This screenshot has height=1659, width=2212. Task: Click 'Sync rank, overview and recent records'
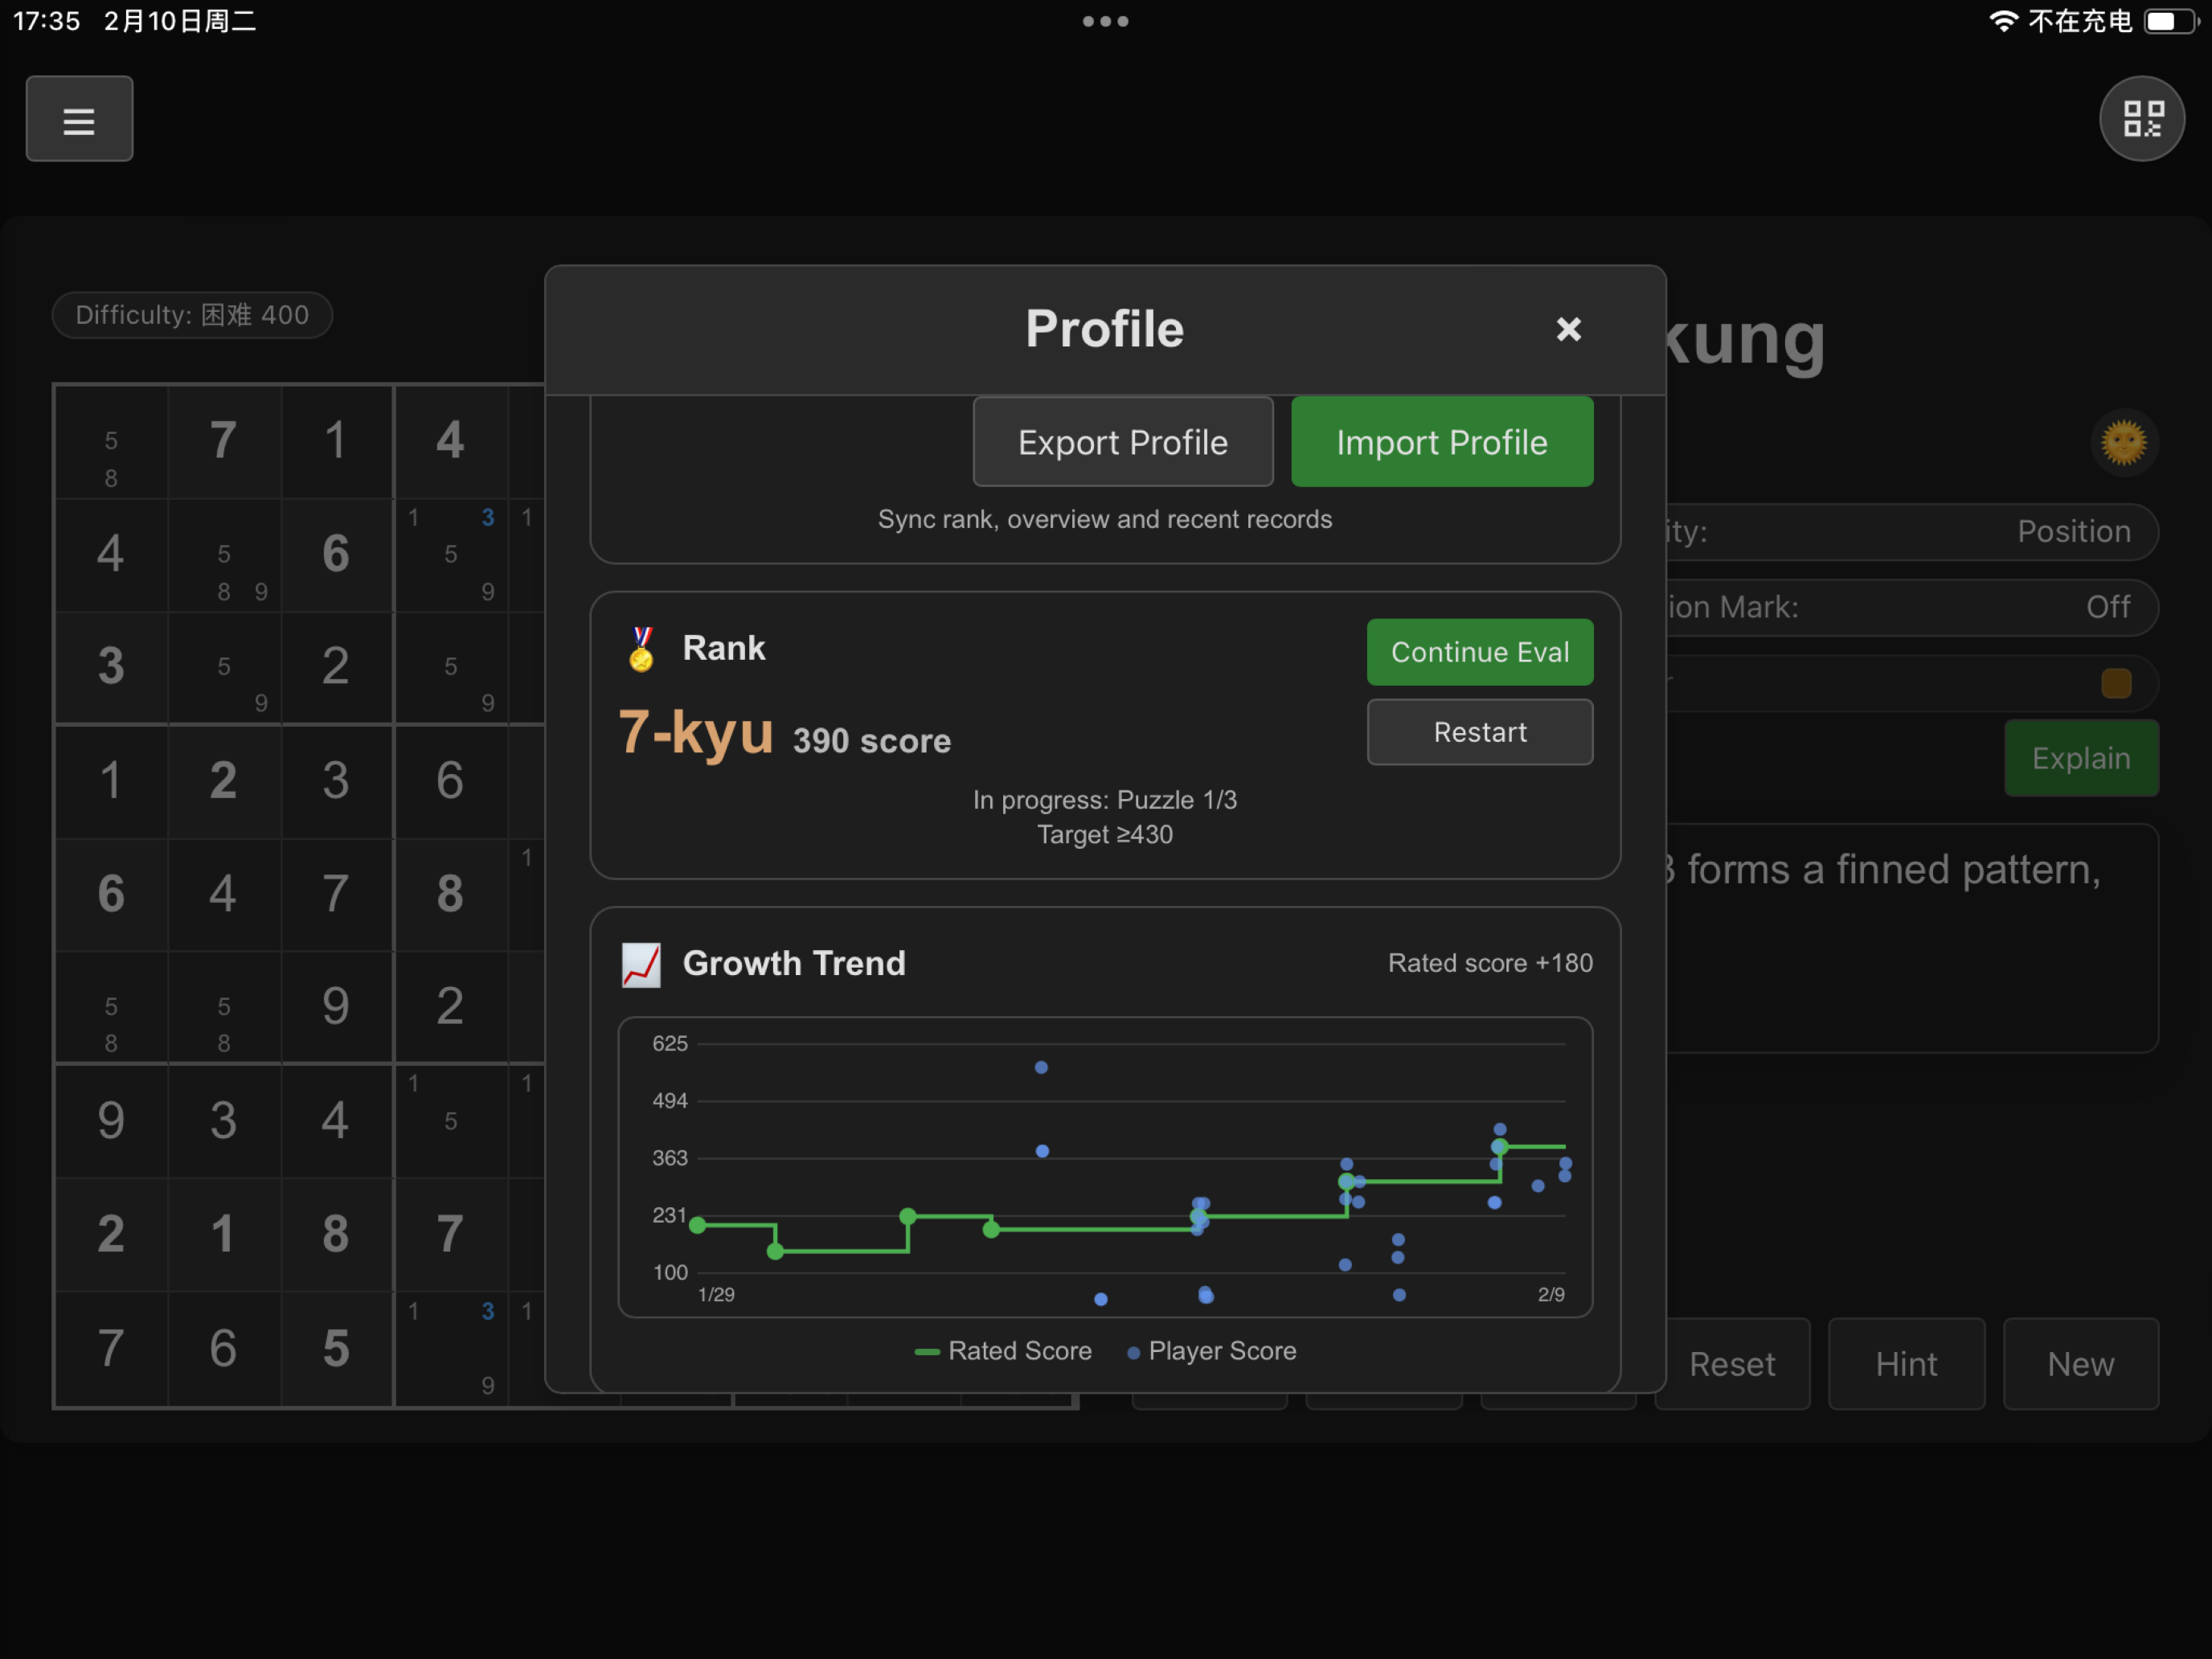tap(1105, 519)
